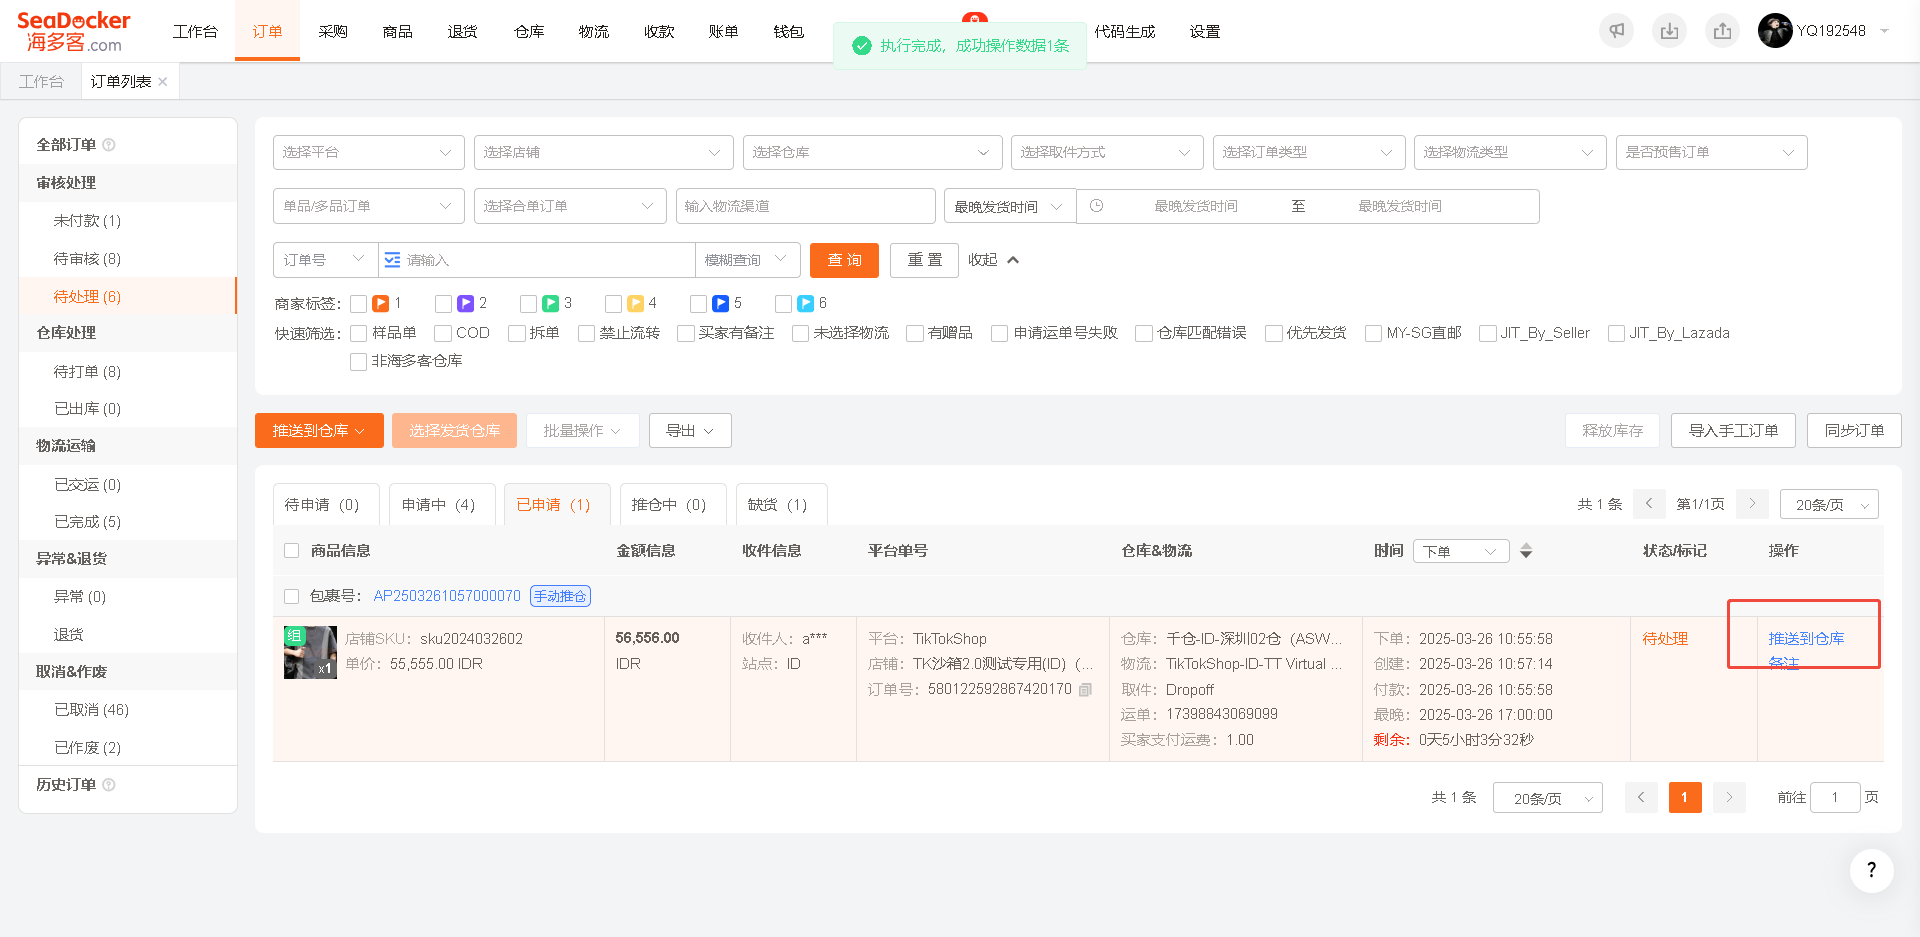Copy order number 580122592867420170 icon
This screenshot has width=1920, height=937.
(1086, 689)
